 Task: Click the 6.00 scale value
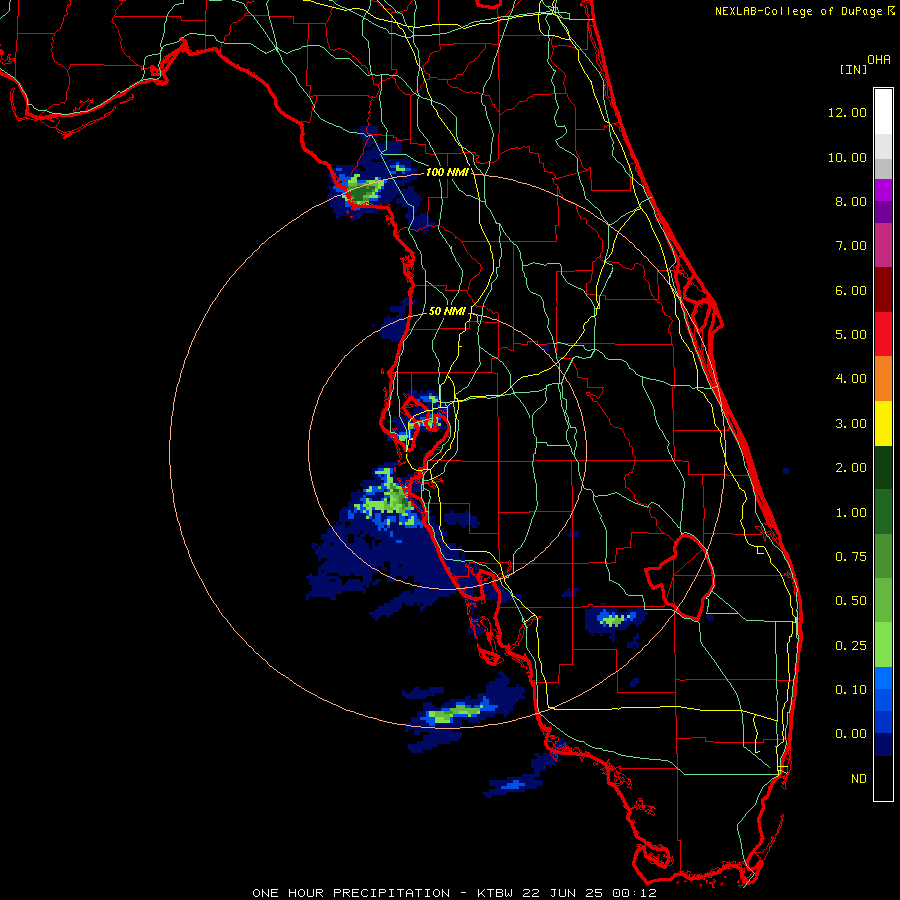851,290
